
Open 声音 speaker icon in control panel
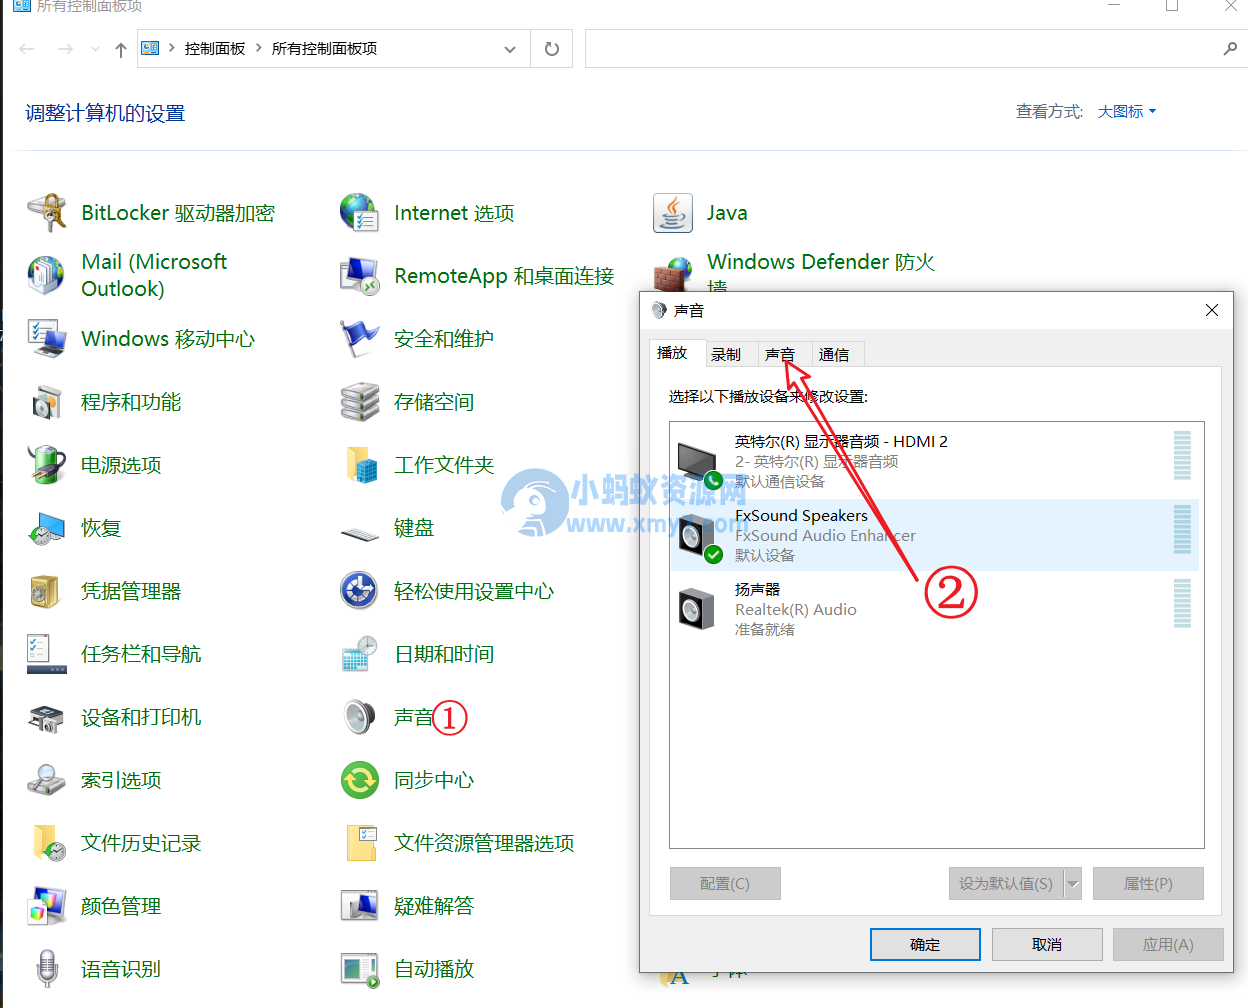(360, 717)
